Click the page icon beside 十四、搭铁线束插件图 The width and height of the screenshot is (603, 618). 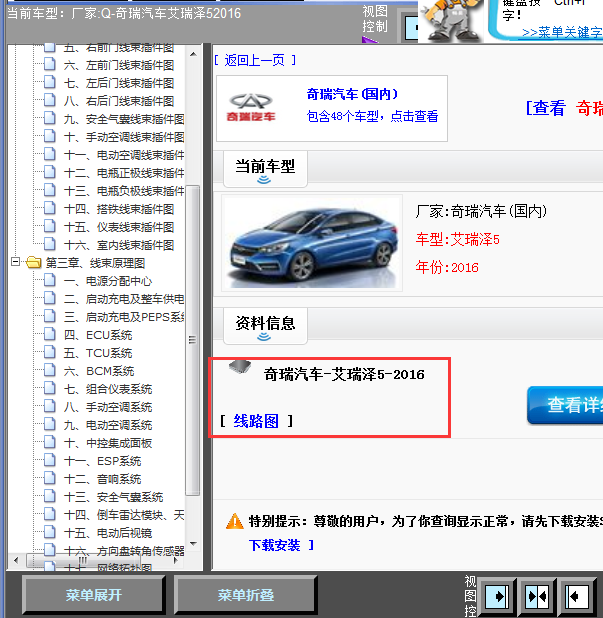coord(50,208)
